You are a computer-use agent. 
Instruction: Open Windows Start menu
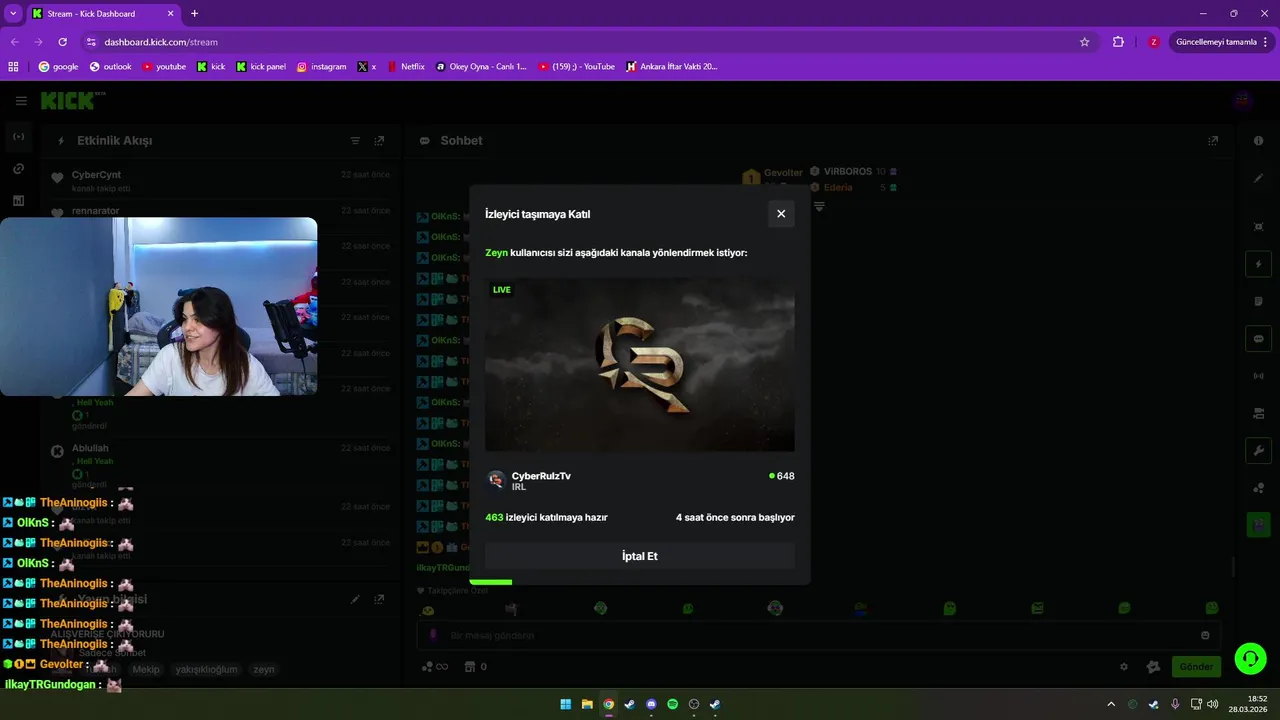(565, 704)
